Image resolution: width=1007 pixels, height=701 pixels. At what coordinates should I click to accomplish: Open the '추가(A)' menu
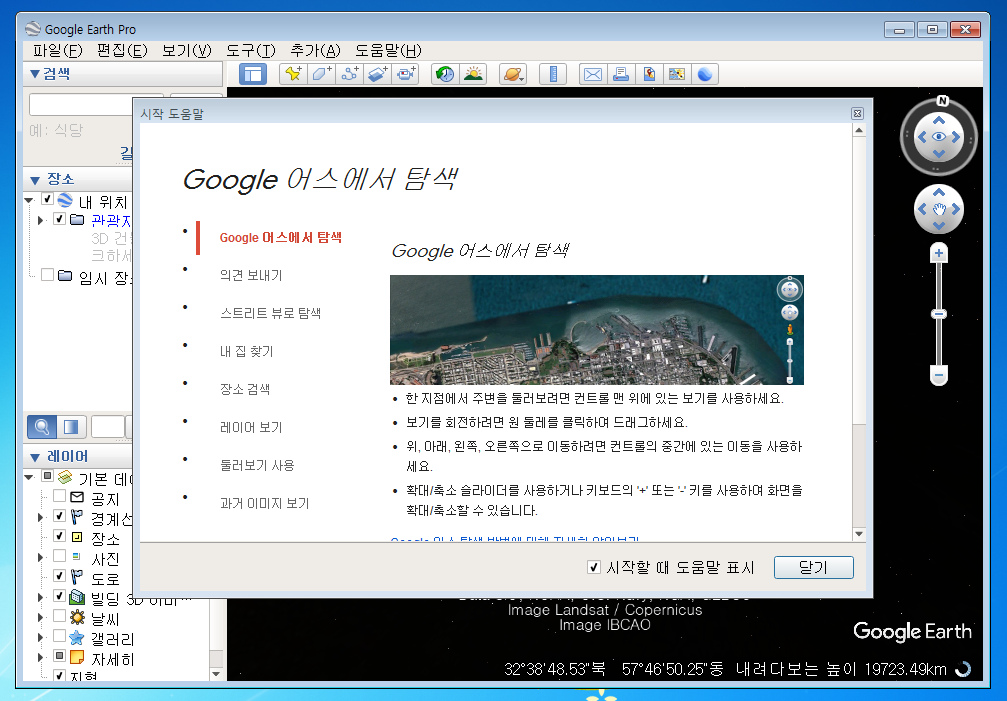(315, 50)
